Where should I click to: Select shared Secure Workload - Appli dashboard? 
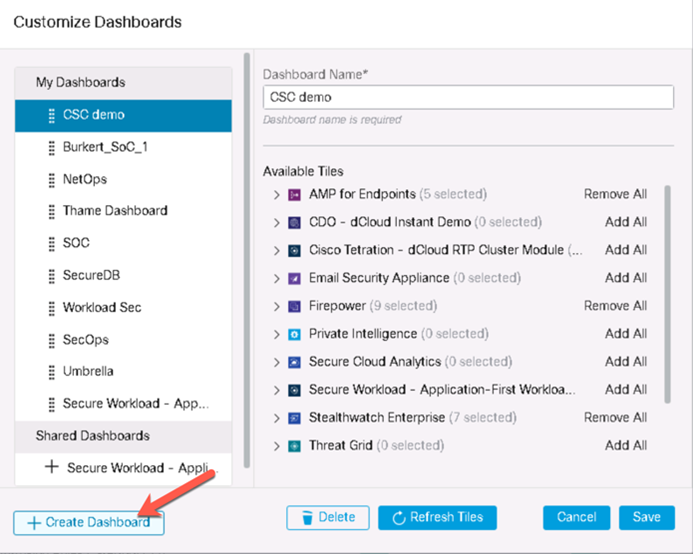tap(123, 468)
